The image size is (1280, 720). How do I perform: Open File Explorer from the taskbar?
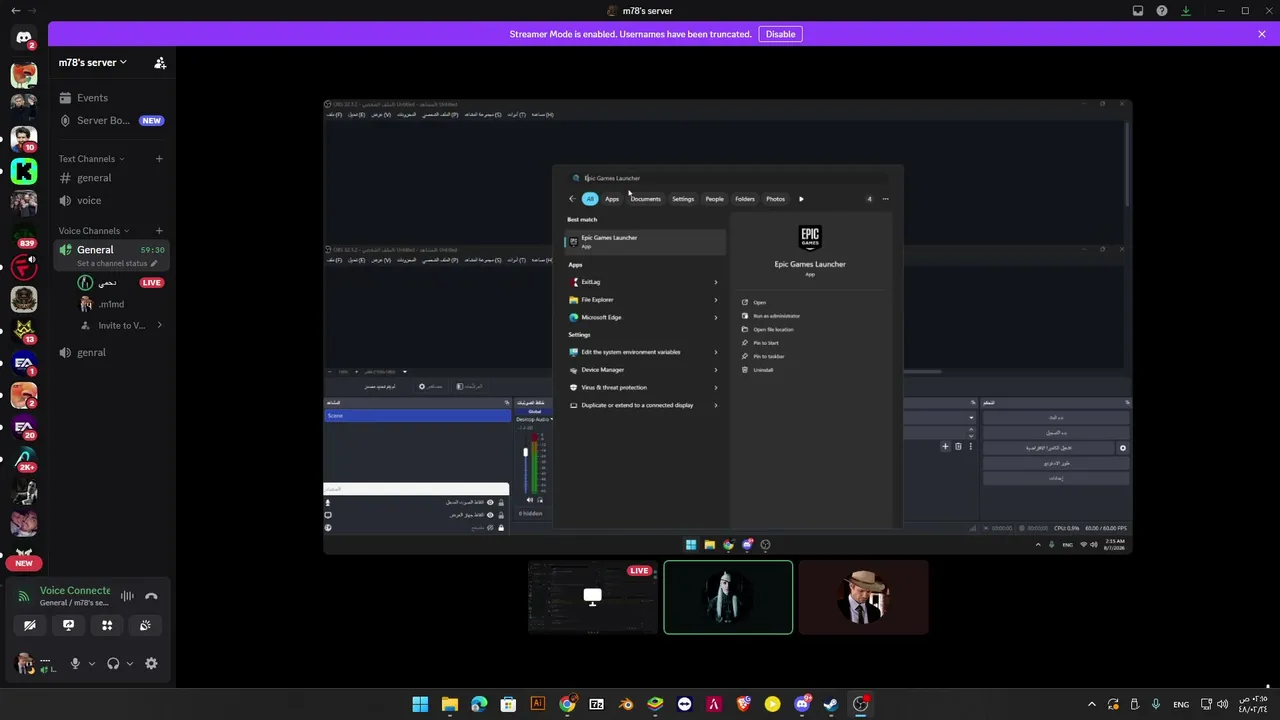[450, 704]
